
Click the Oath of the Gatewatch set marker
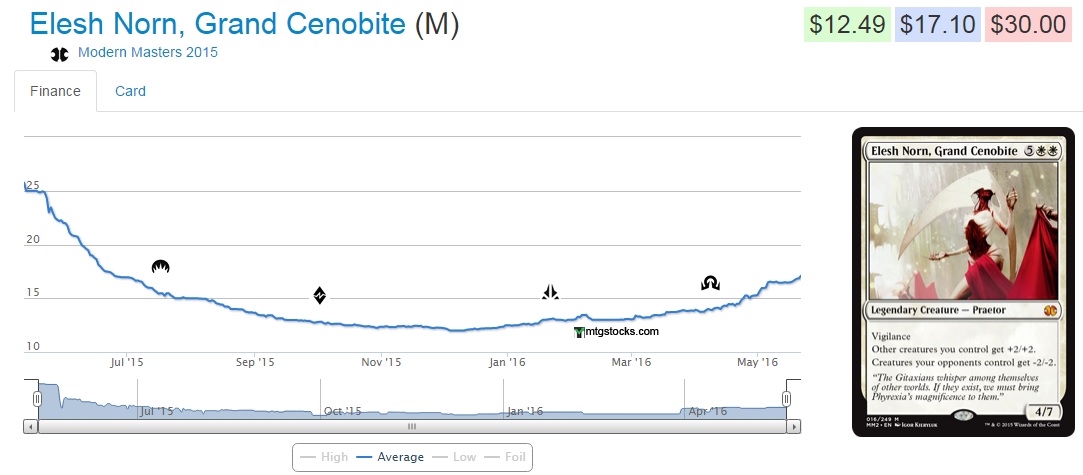tap(550, 292)
